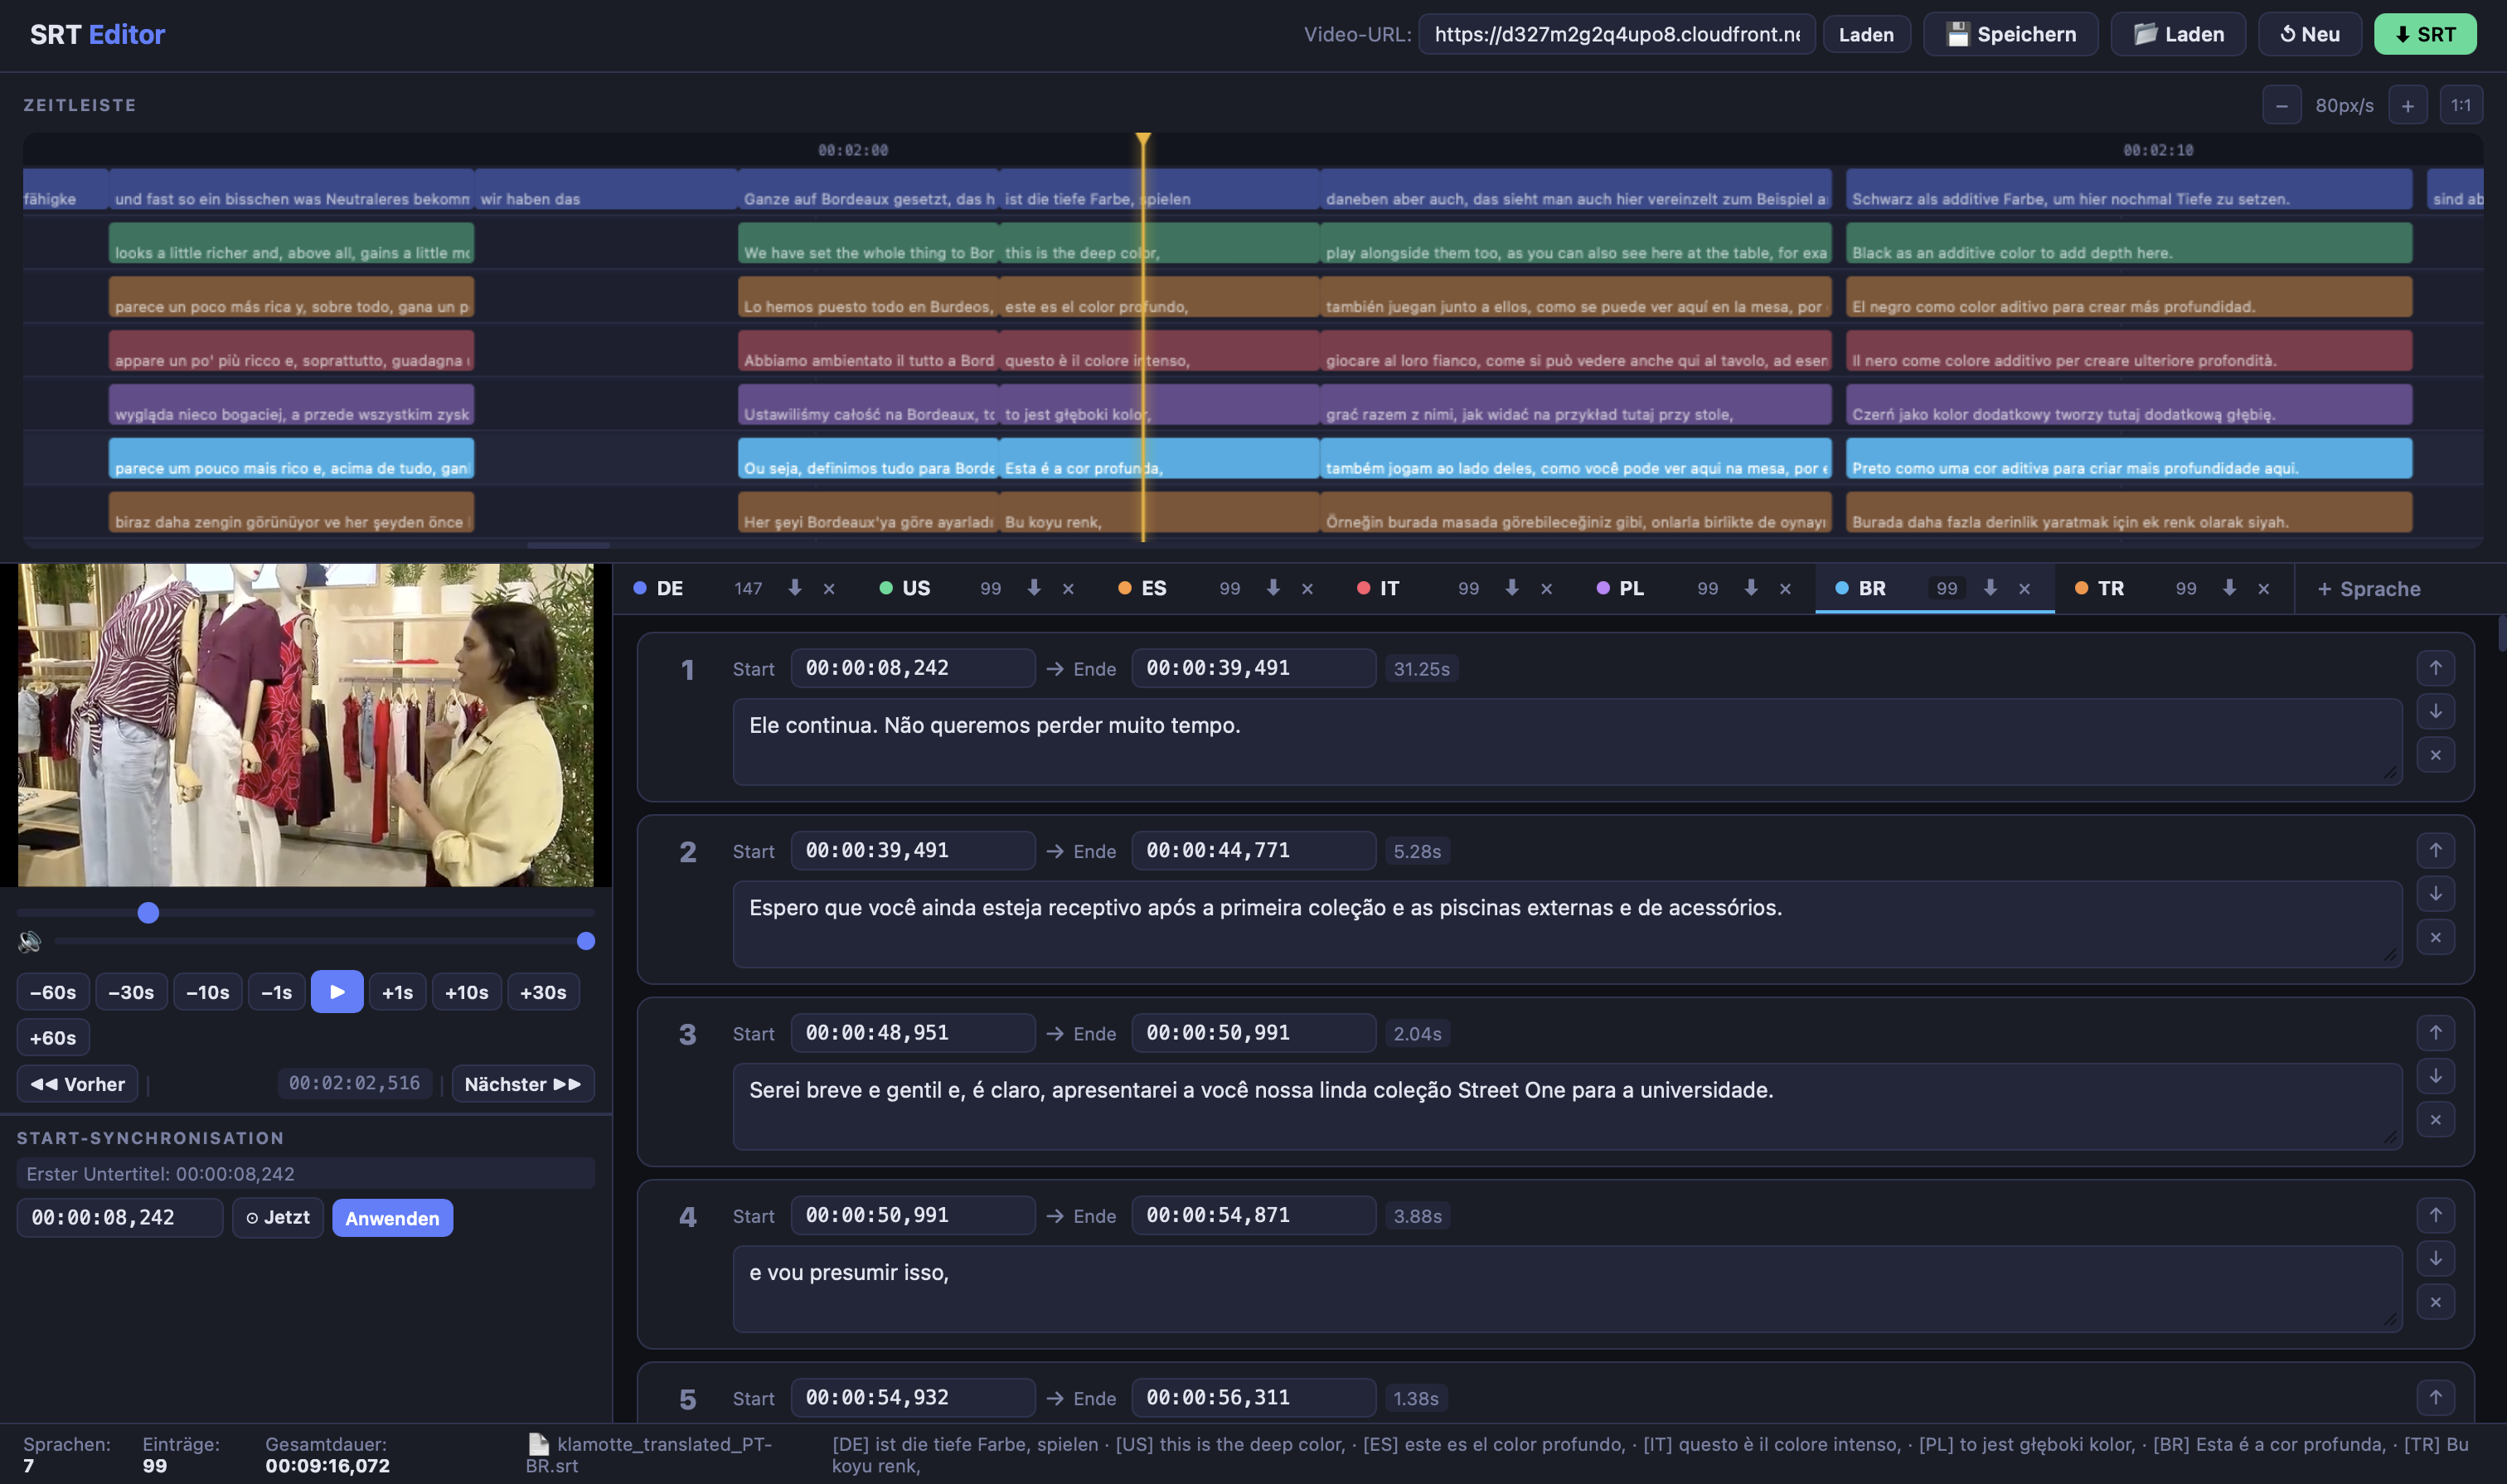Reset timeline zoom to 1:1
The height and width of the screenshot is (1484, 2507).
2460,105
